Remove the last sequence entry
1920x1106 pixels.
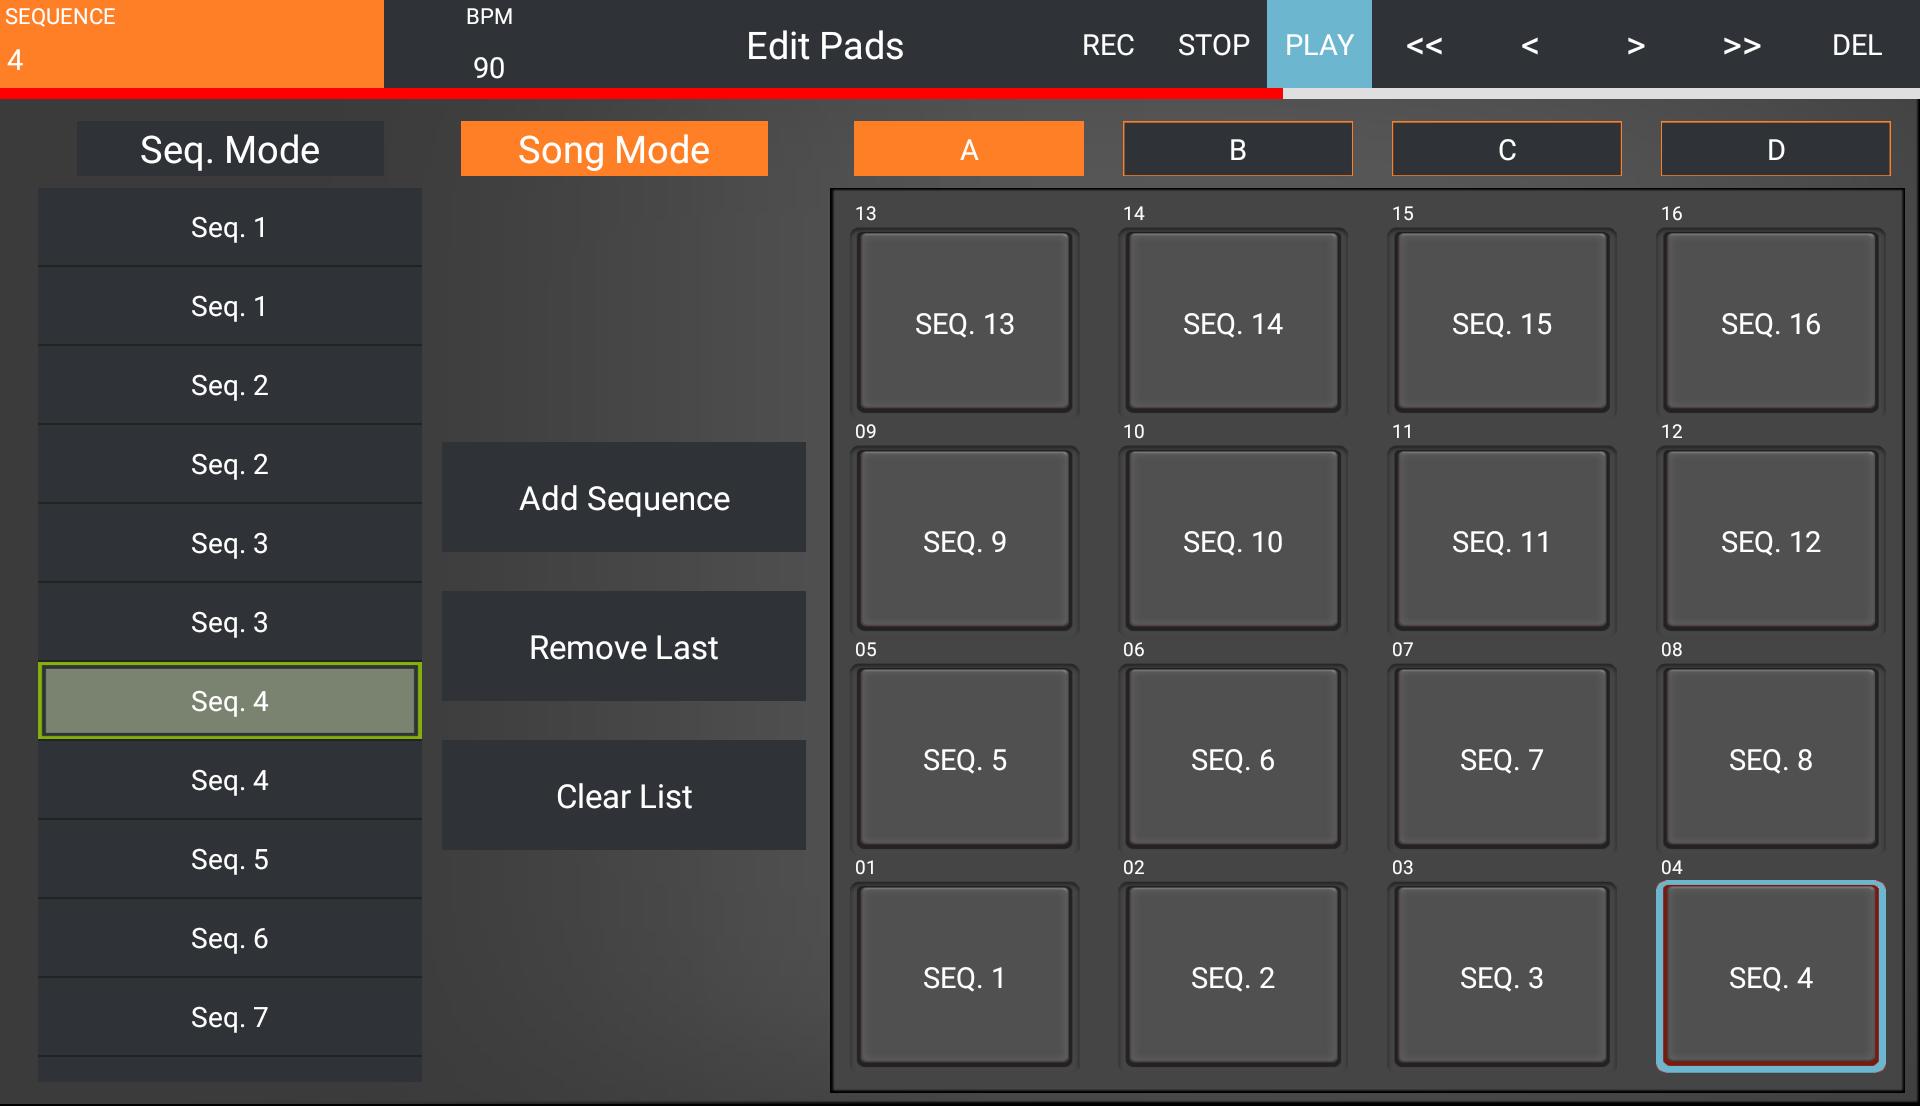623,646
